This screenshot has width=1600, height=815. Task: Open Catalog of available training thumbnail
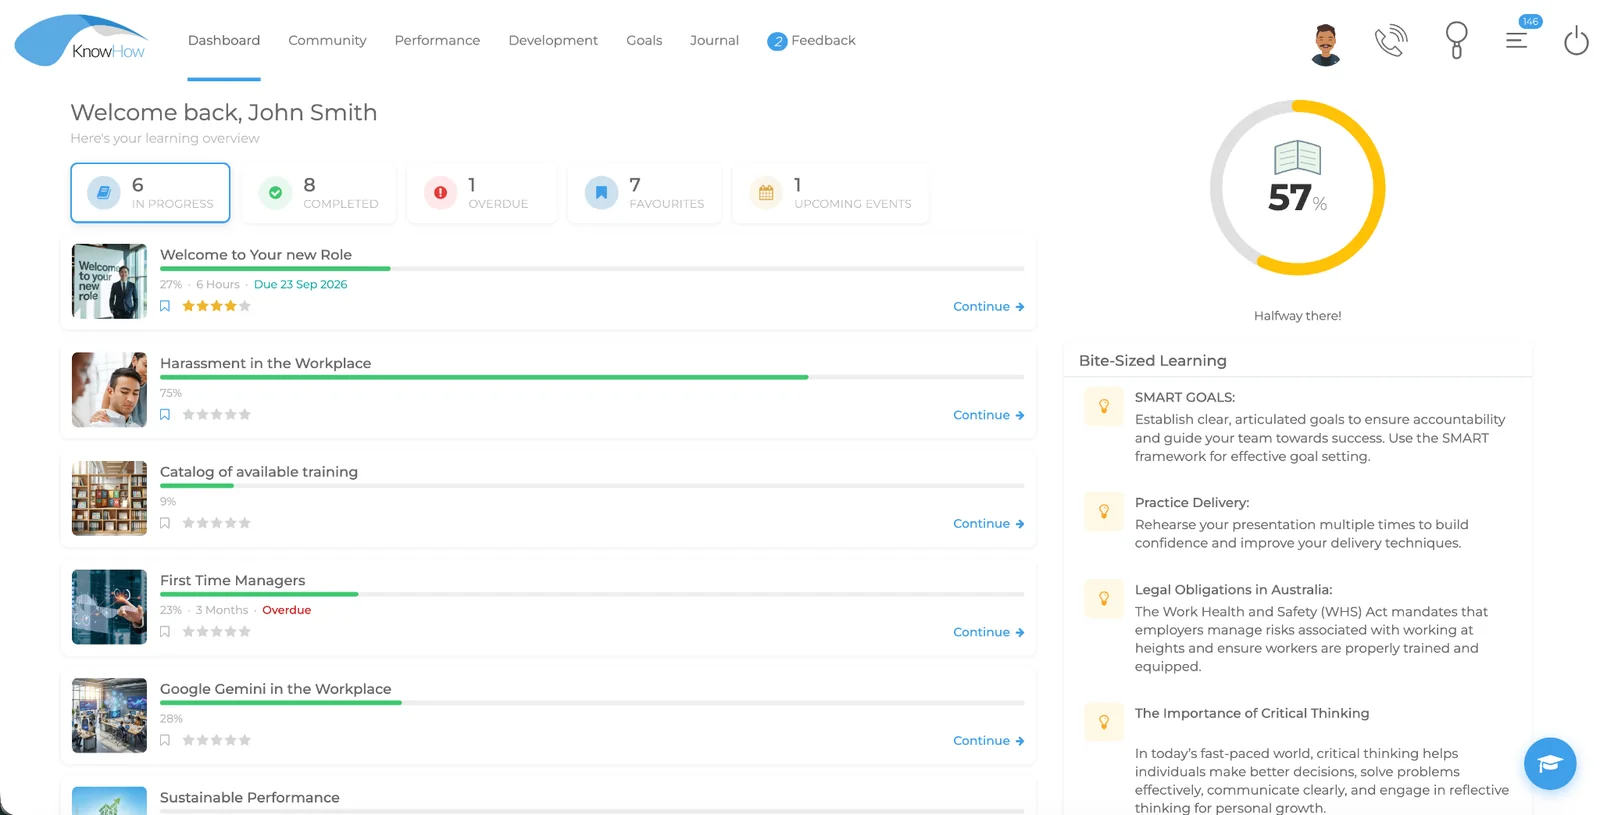(109, 498)
